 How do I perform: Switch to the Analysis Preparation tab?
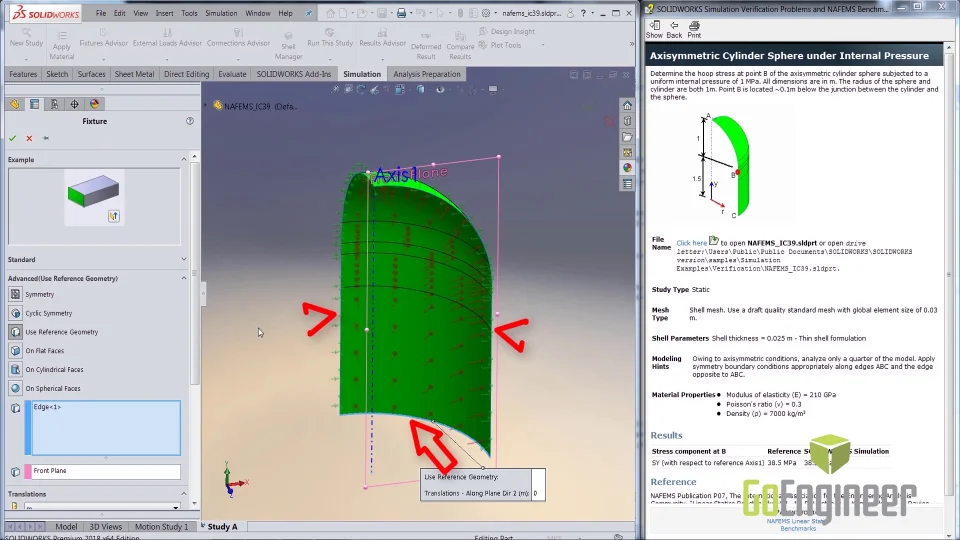pos(427,74)
